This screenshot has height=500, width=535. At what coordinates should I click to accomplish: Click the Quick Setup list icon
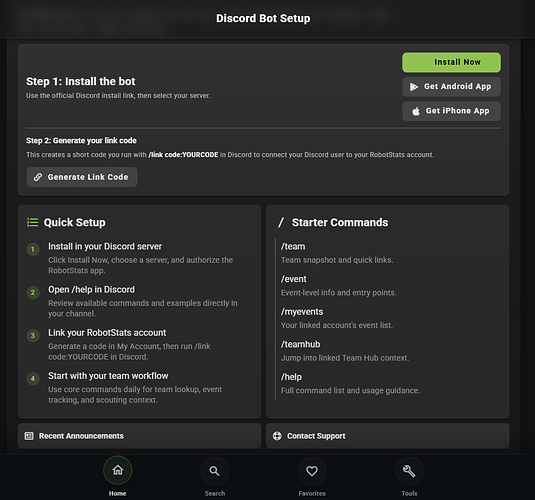click(32, 223)
